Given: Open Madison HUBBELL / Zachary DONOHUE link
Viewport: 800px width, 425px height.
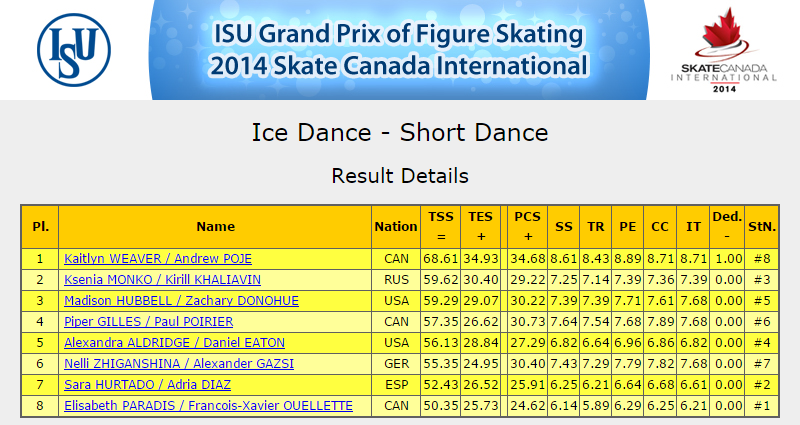Looking at the screenshot, I should 181,301.
